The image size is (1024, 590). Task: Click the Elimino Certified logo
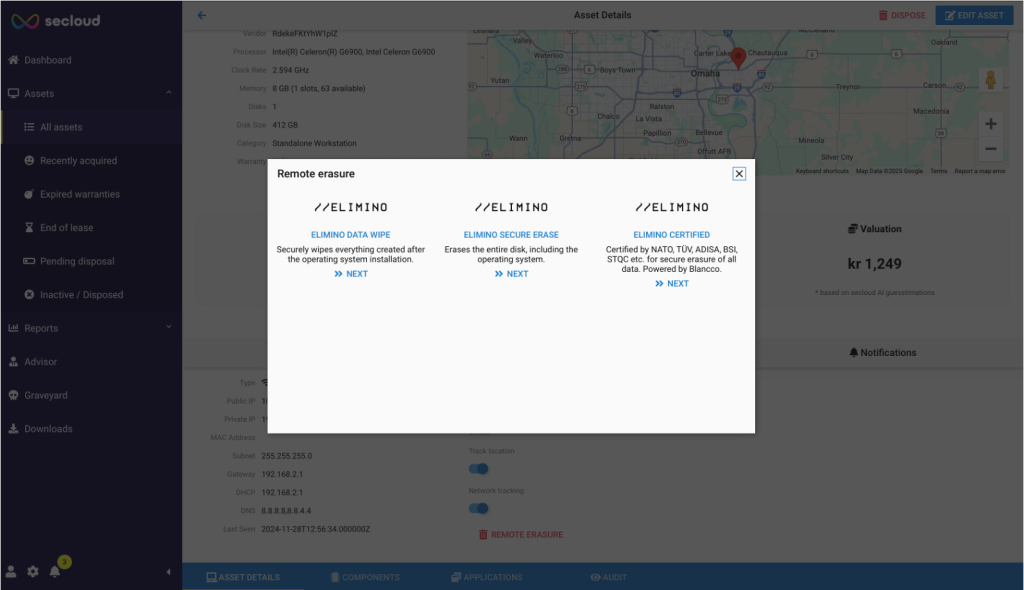[671, 207]
